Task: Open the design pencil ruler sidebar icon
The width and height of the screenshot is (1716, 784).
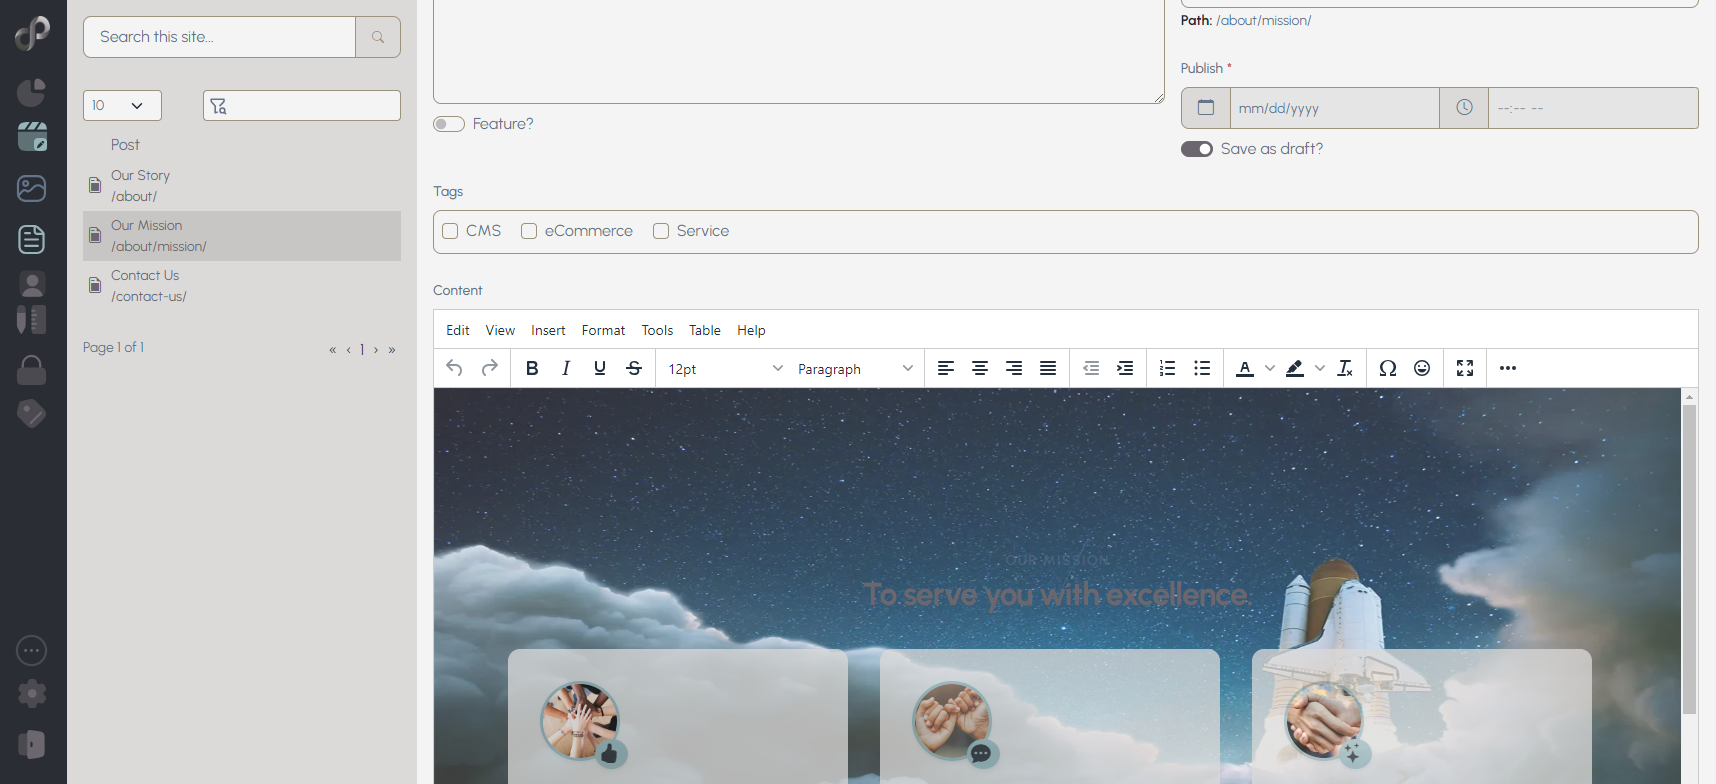Action: 32,320
